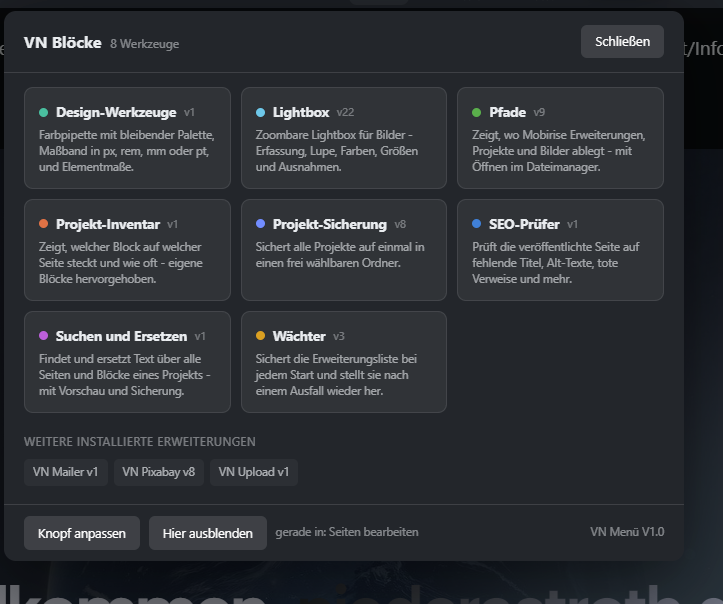Open the Pfade tool card

pos(560,138)
